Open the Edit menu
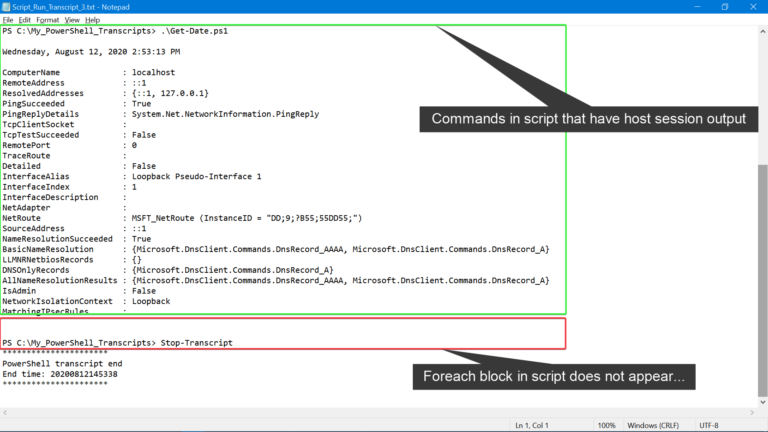 coord(24,20)
